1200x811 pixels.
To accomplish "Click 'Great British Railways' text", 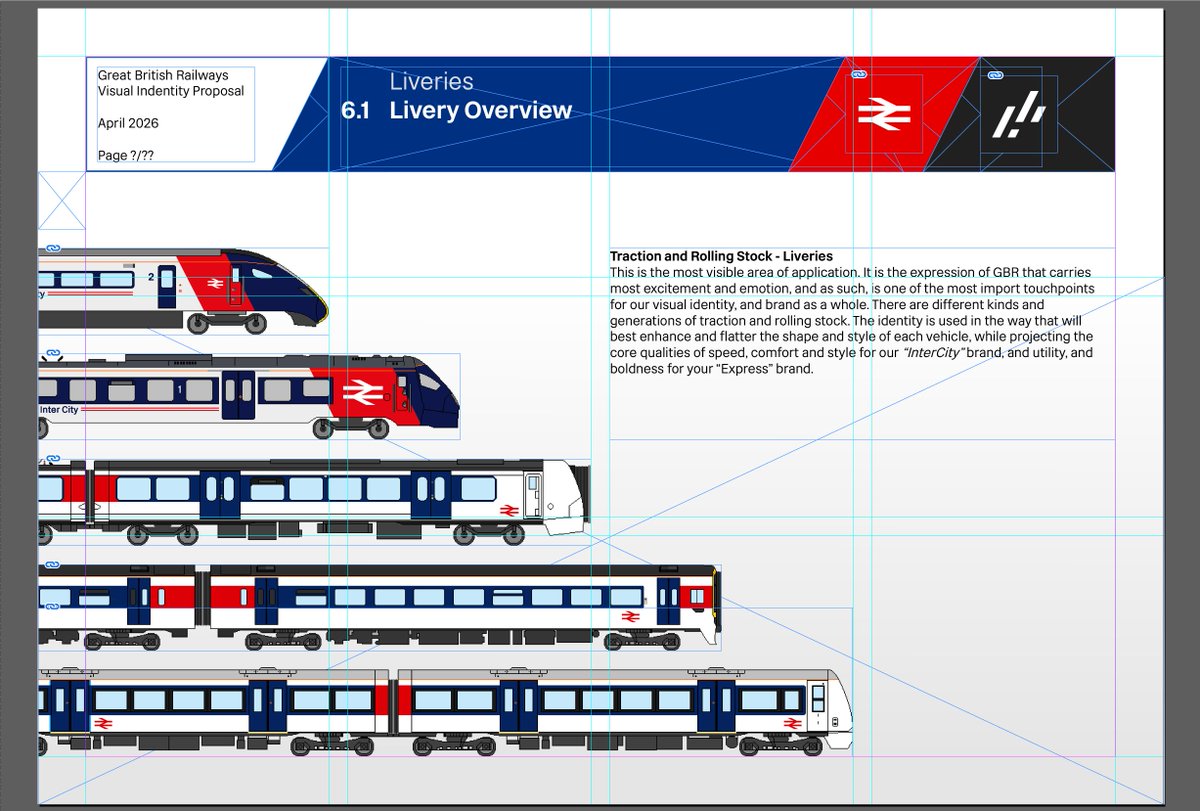I will (163, 75).
